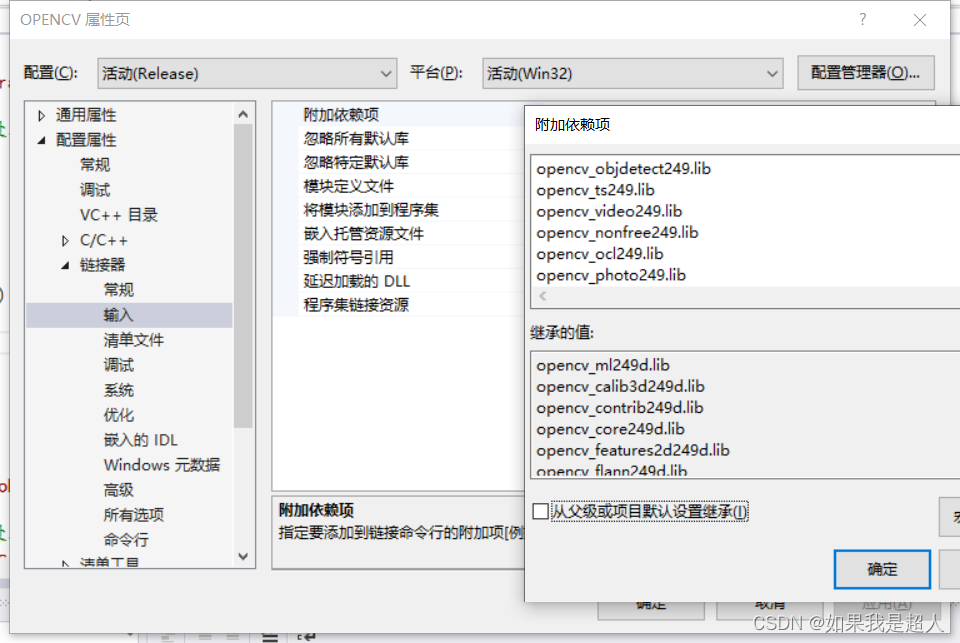
Task: Select 优化 tree item
Action: [119, 415]
